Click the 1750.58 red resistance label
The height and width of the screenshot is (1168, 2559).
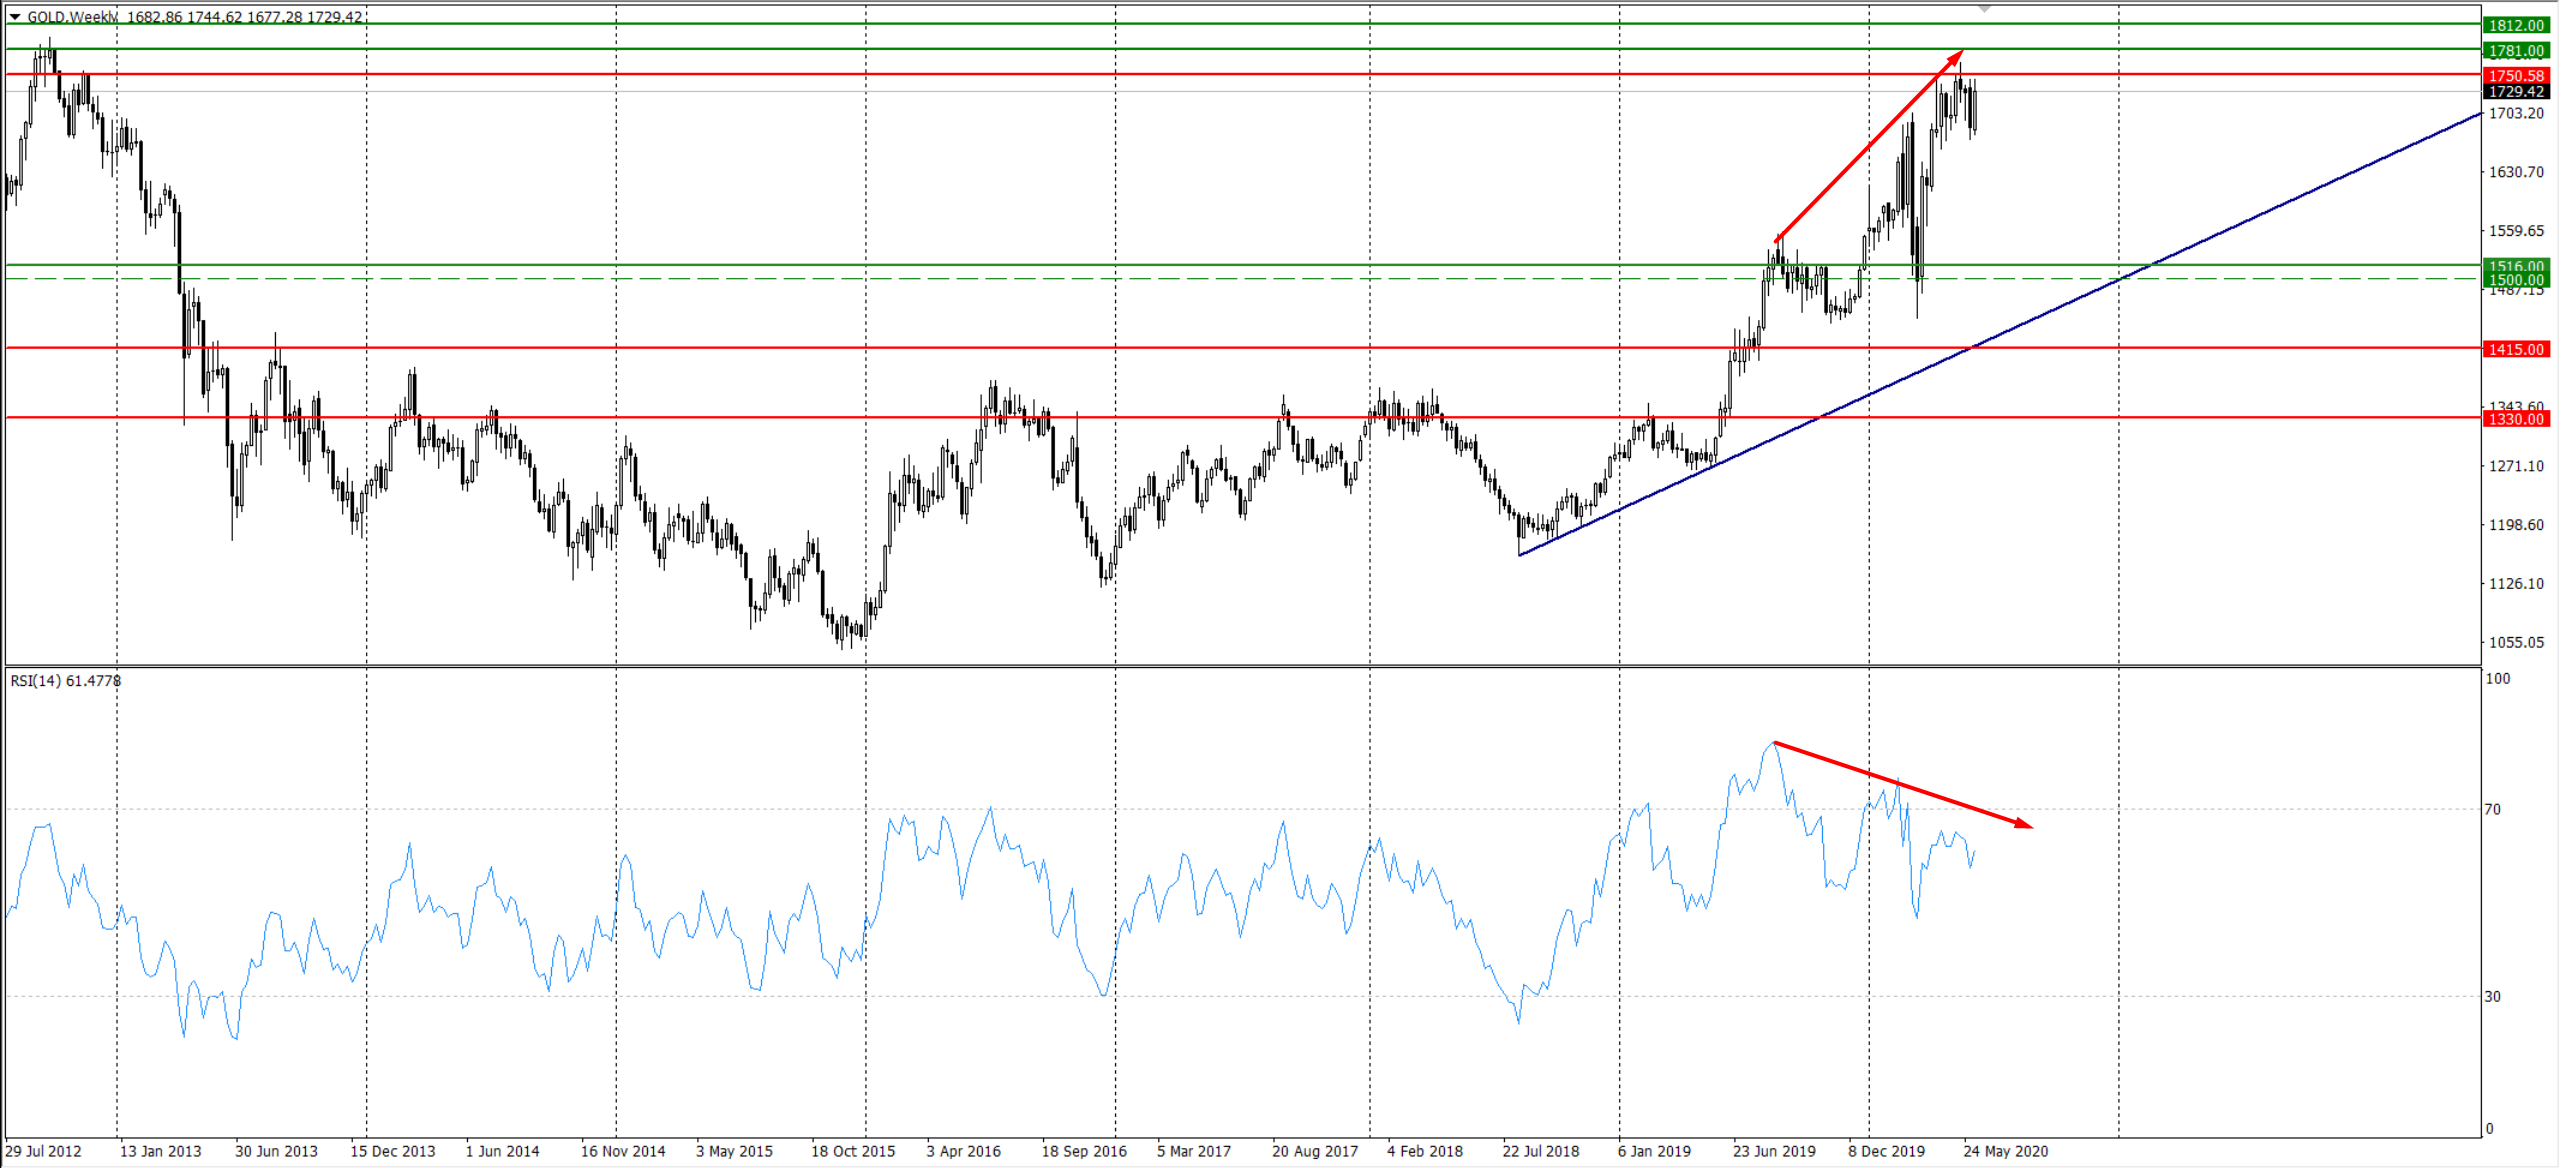(2516, 75)
